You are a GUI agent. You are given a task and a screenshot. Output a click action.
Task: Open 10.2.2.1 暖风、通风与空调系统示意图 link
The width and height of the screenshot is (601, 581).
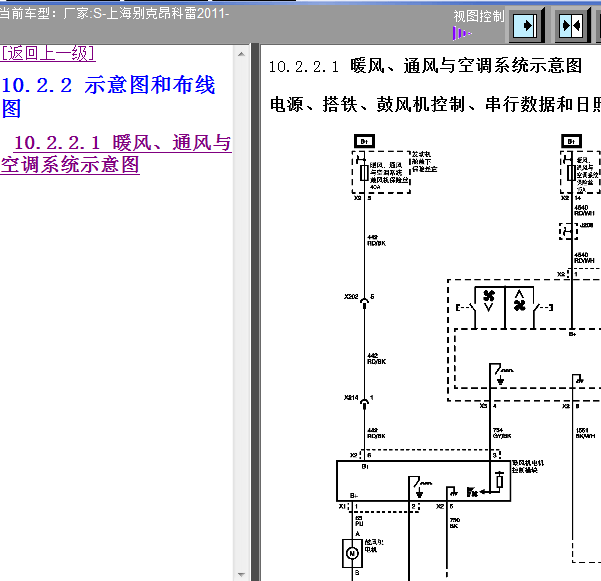[116, 154]
